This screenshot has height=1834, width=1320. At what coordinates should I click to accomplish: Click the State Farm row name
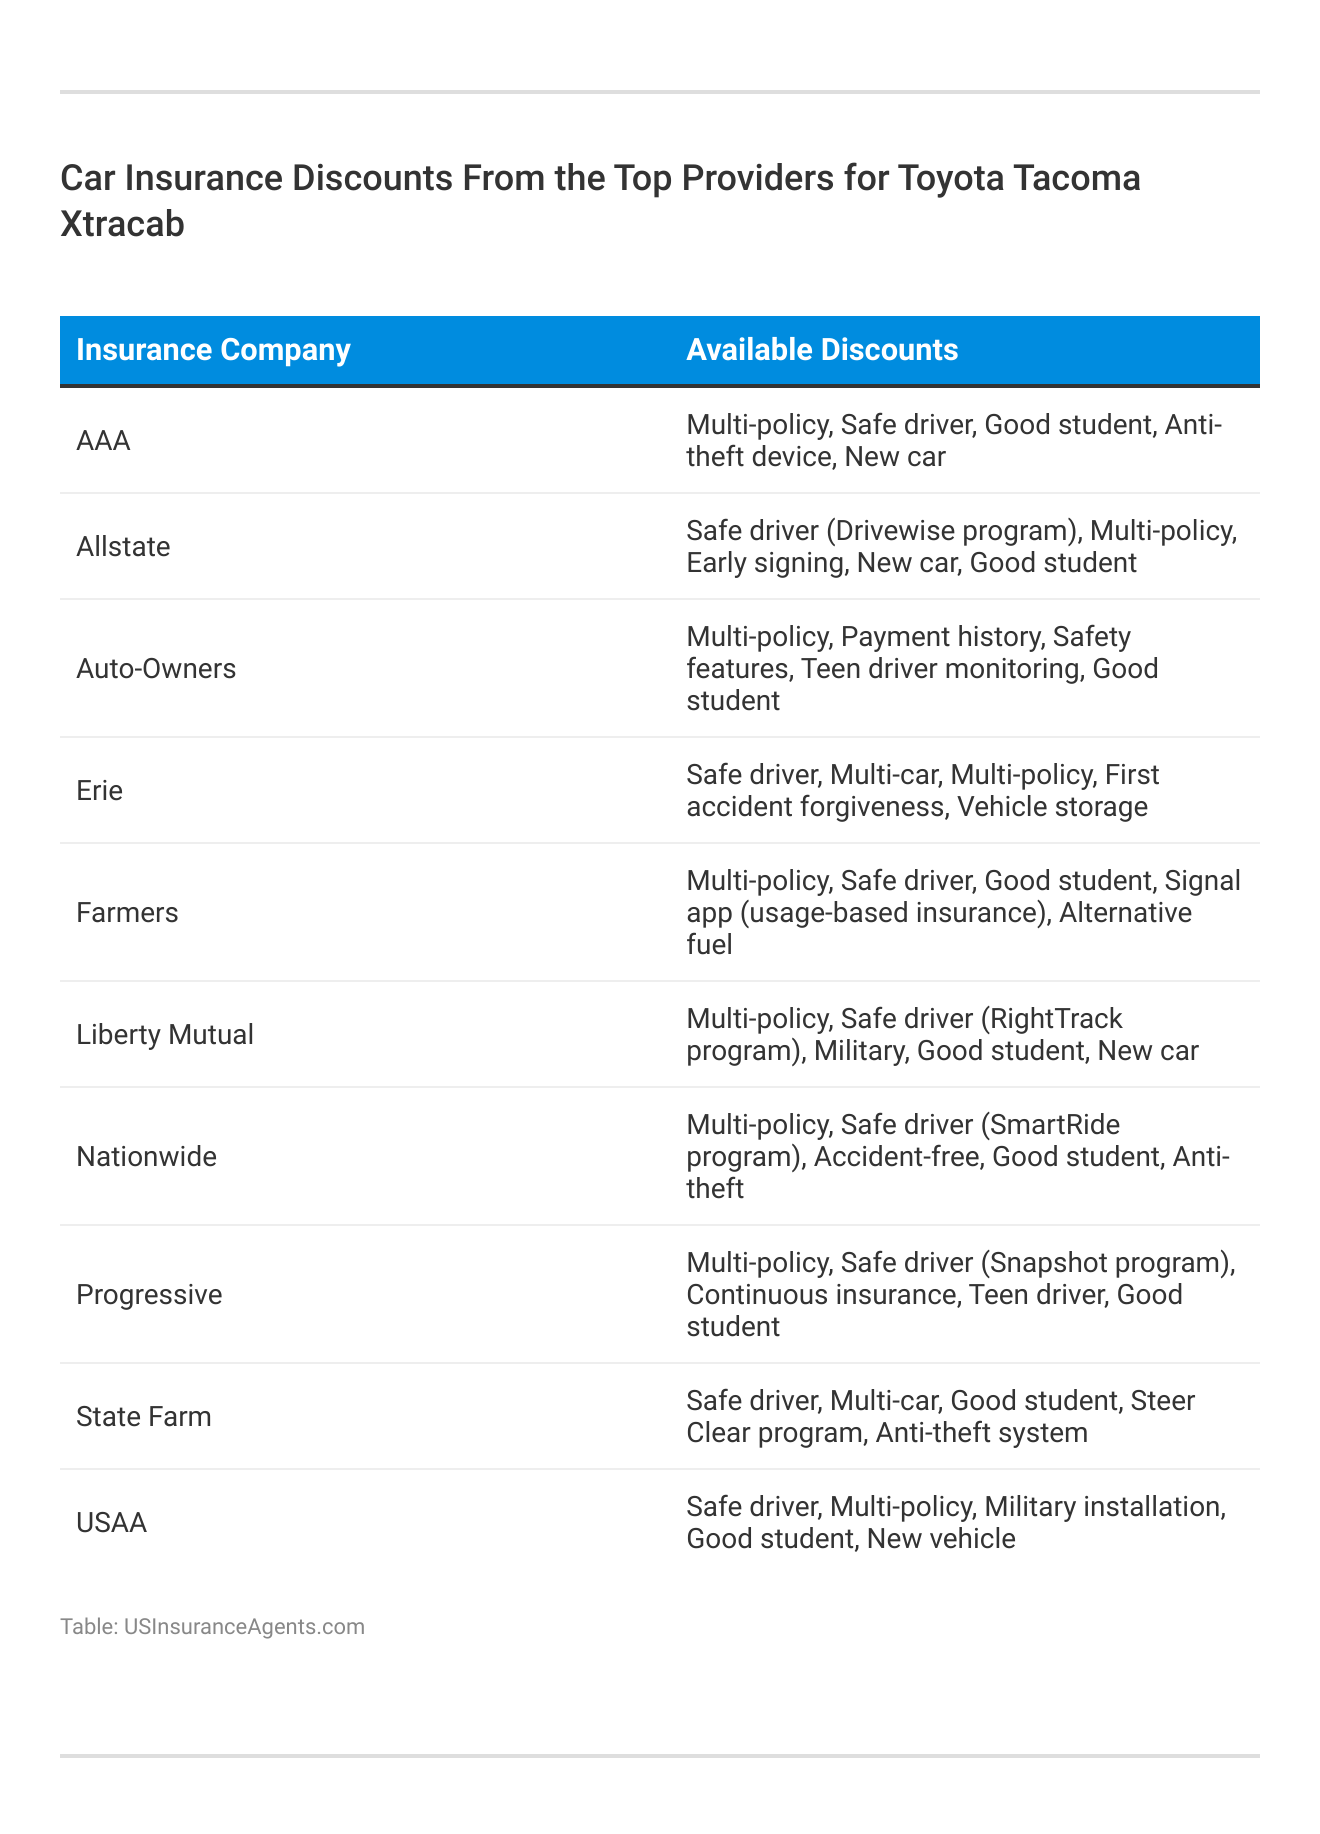144,1417
